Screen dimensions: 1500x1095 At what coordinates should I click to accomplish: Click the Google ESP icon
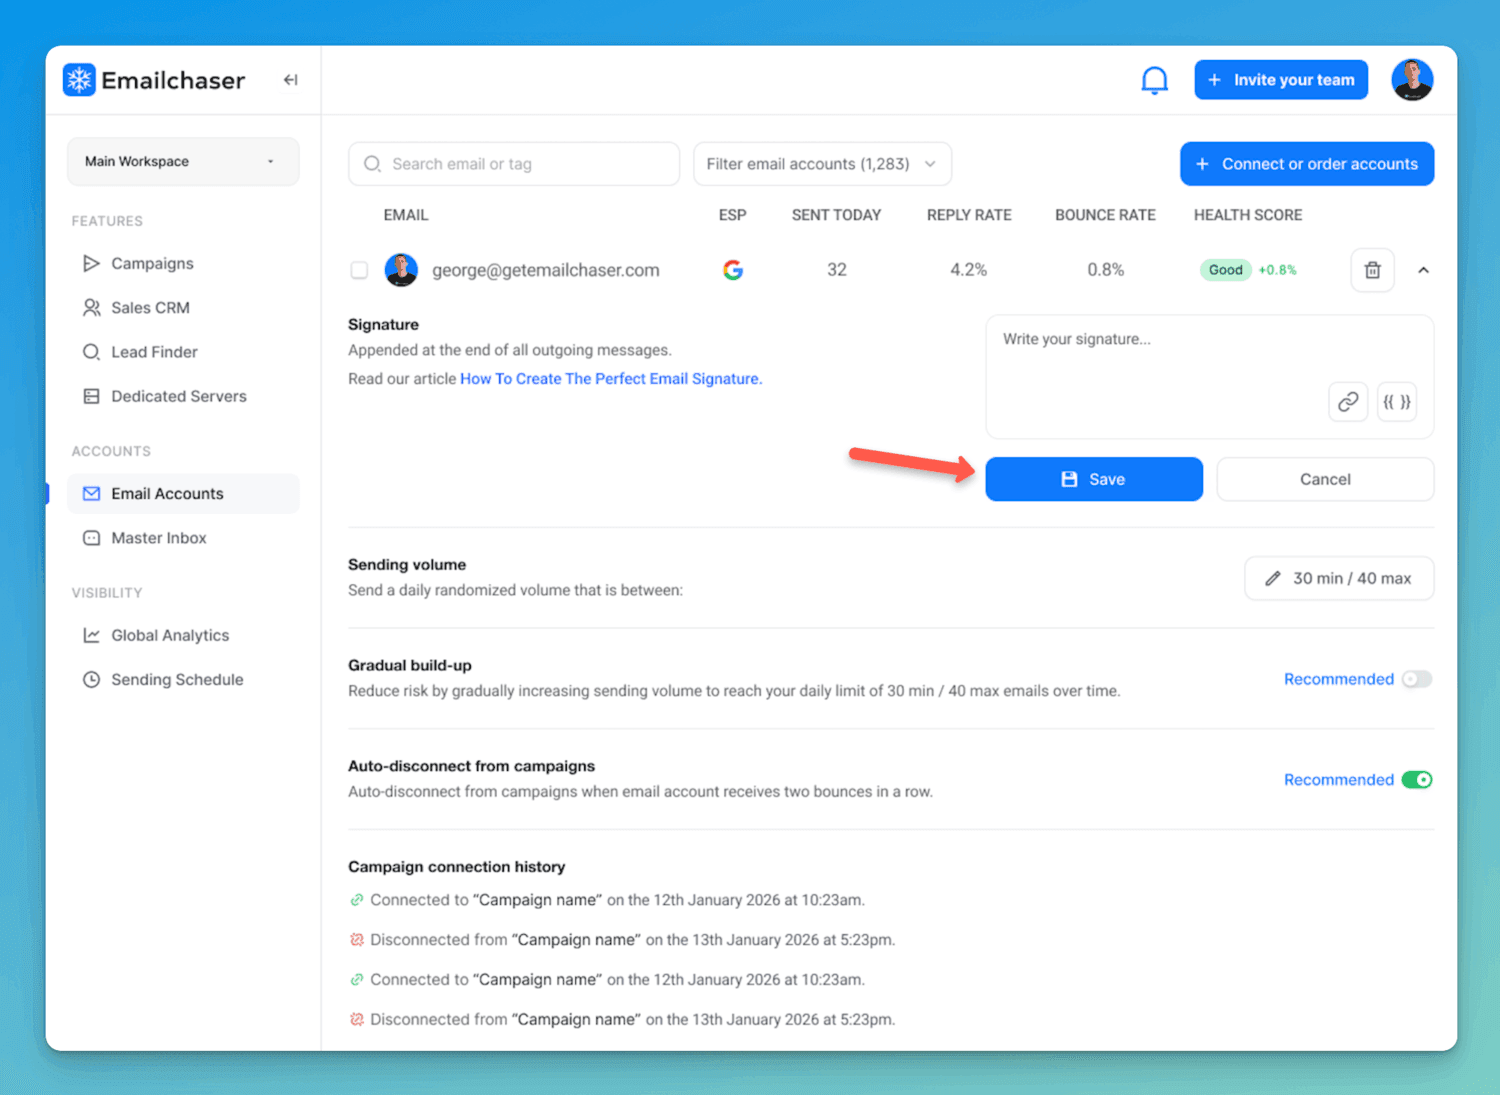coord(733,270)
